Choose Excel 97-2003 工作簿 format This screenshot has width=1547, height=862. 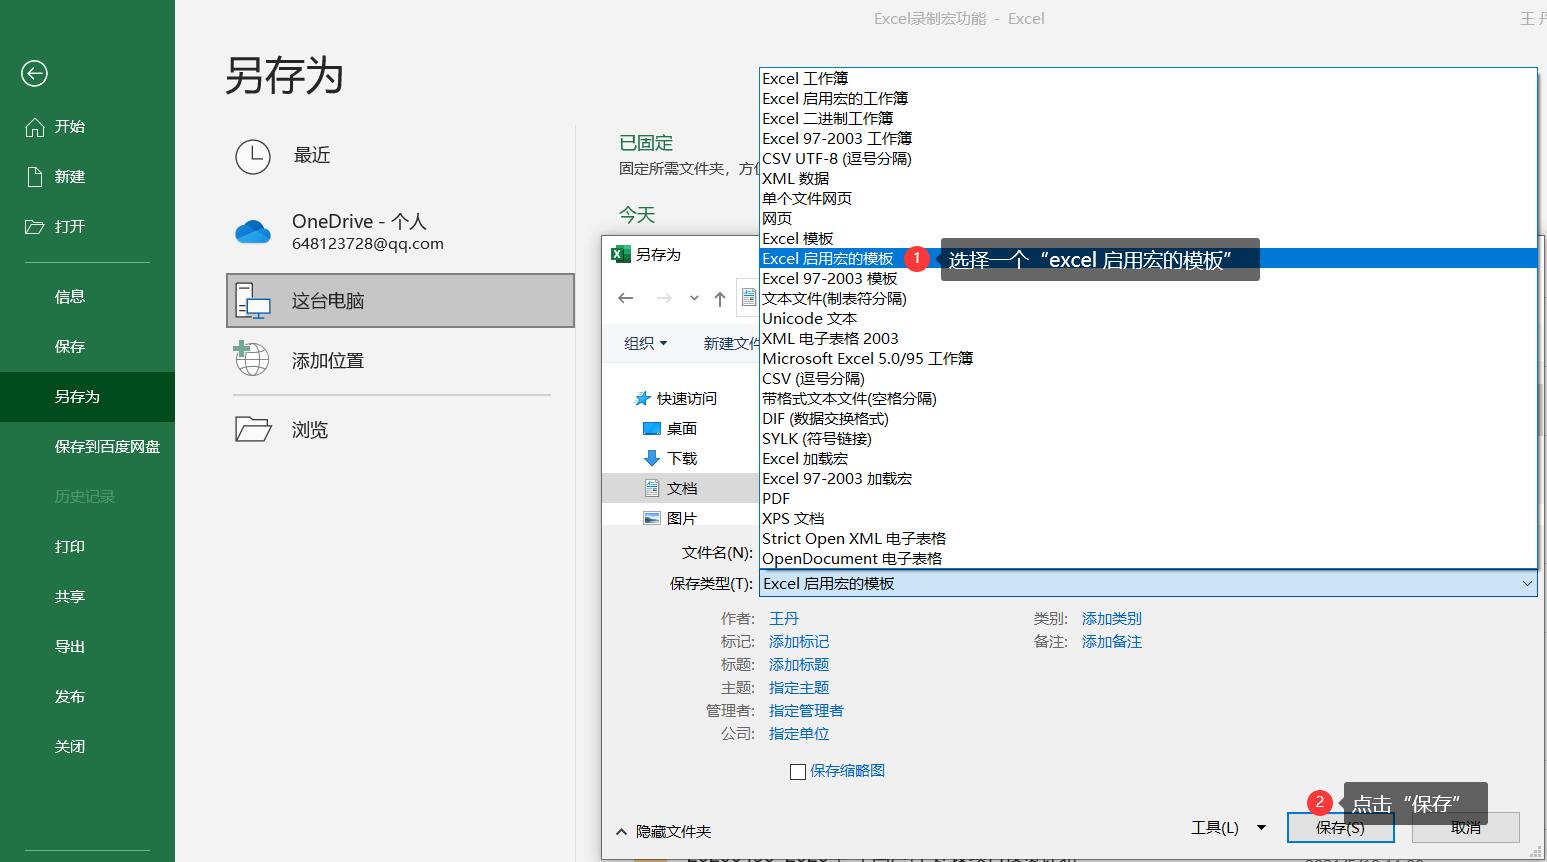tap(1148, 138)
